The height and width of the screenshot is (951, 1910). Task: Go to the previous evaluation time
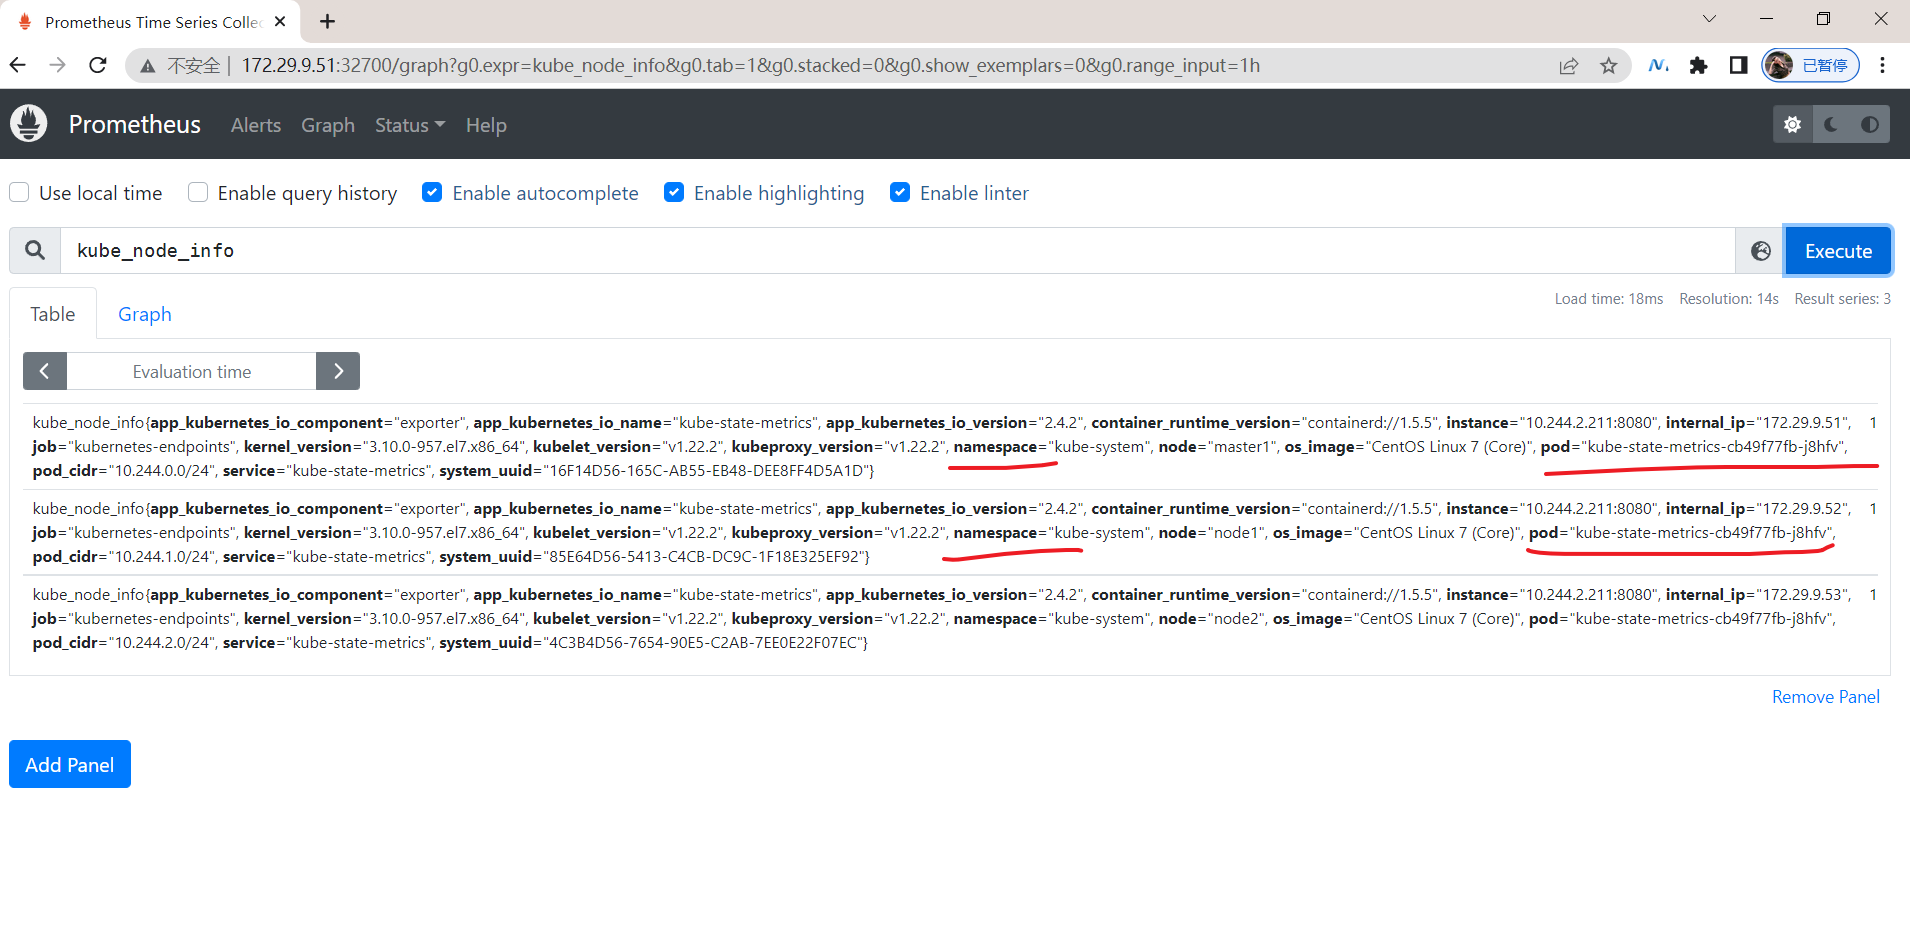pyautogui.click(x=45, y=371)
